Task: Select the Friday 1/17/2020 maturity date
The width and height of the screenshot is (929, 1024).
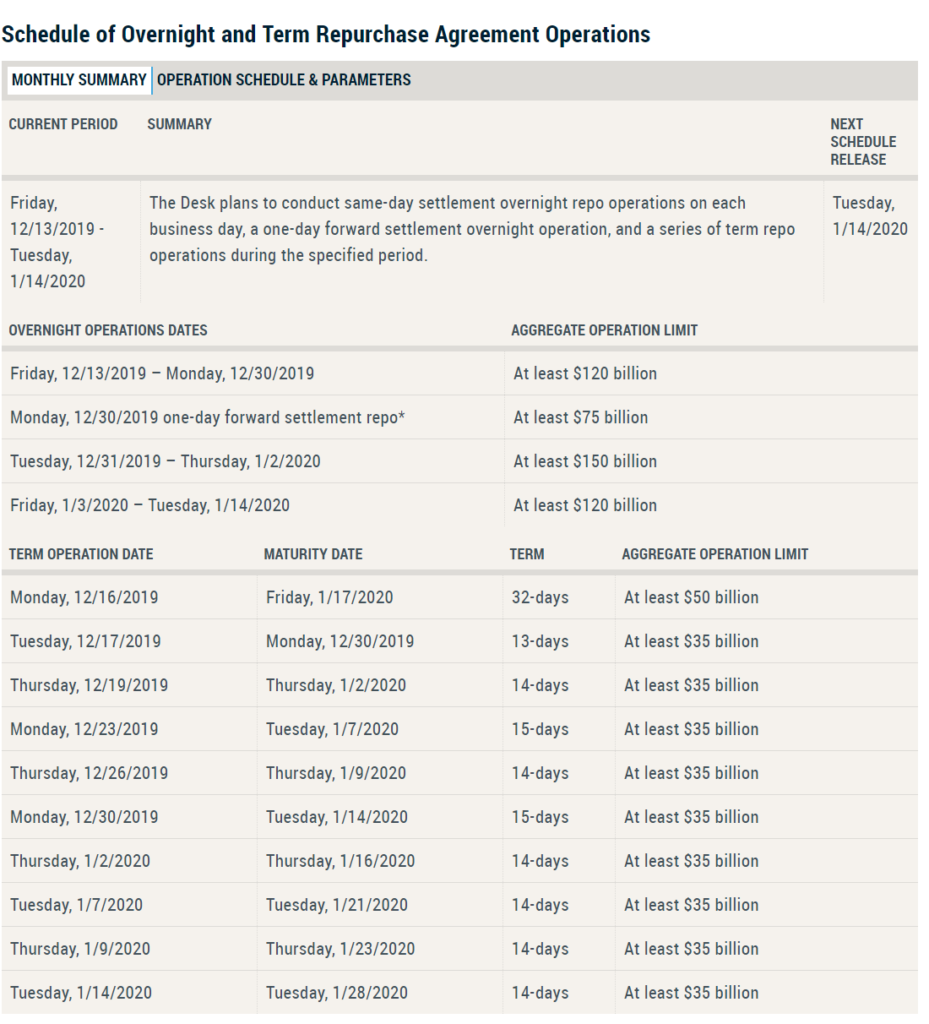Action: pyautogui.click(x=330, y=598)
